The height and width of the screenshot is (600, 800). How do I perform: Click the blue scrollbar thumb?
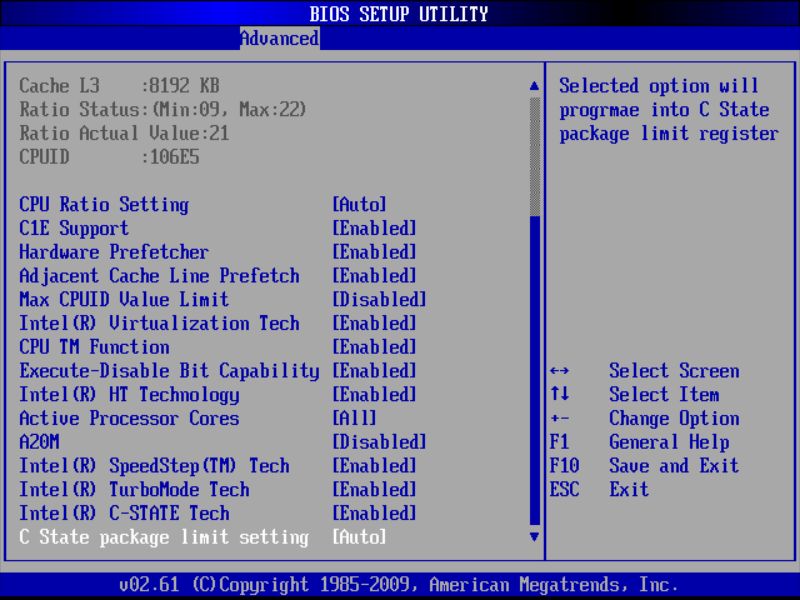point(535,370)
